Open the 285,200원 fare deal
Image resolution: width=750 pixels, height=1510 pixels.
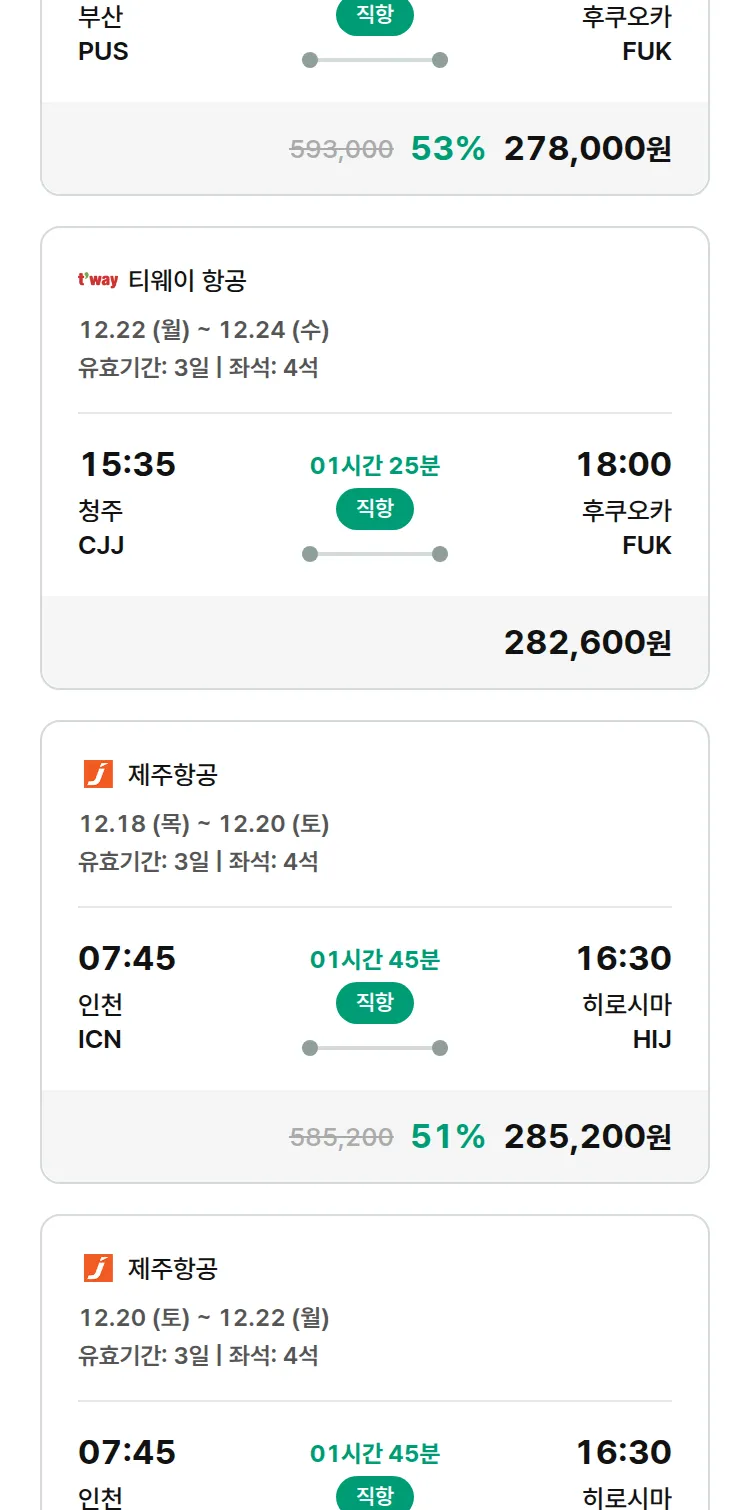[587, 1137]
